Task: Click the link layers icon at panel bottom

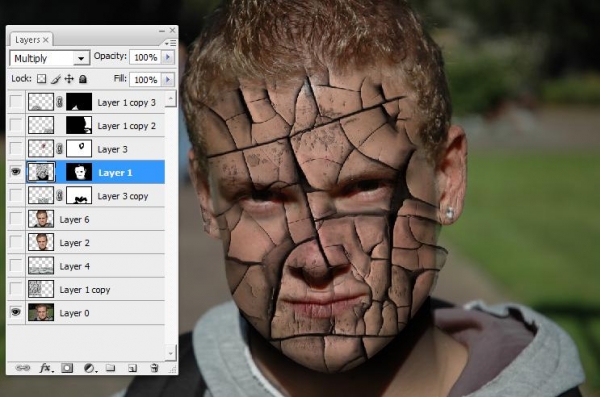Action: pyautogui.click(x=23, y=368)
